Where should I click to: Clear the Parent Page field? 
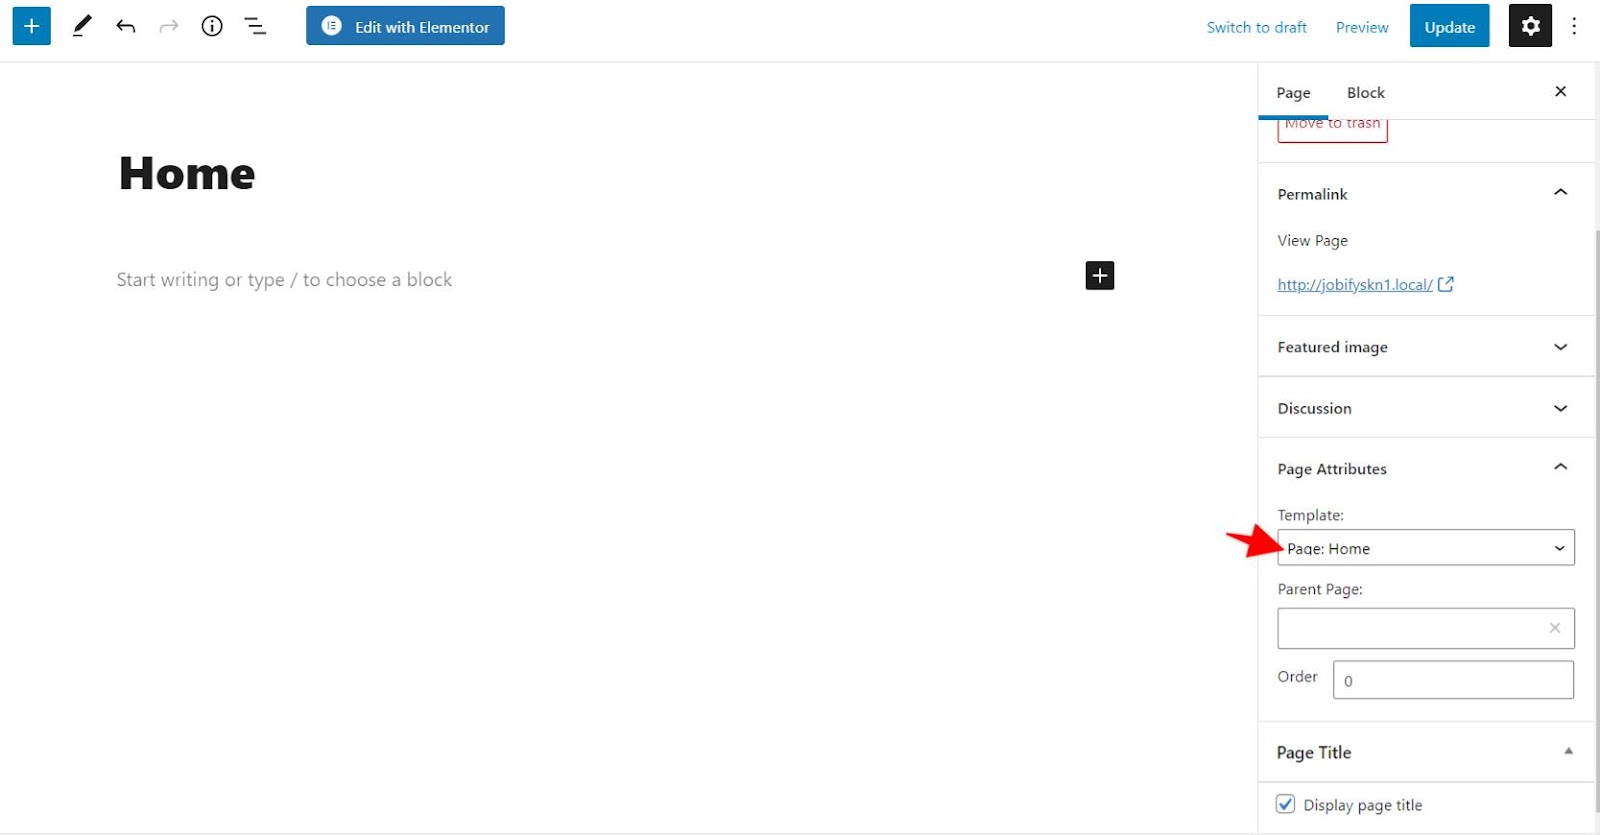1554,628
